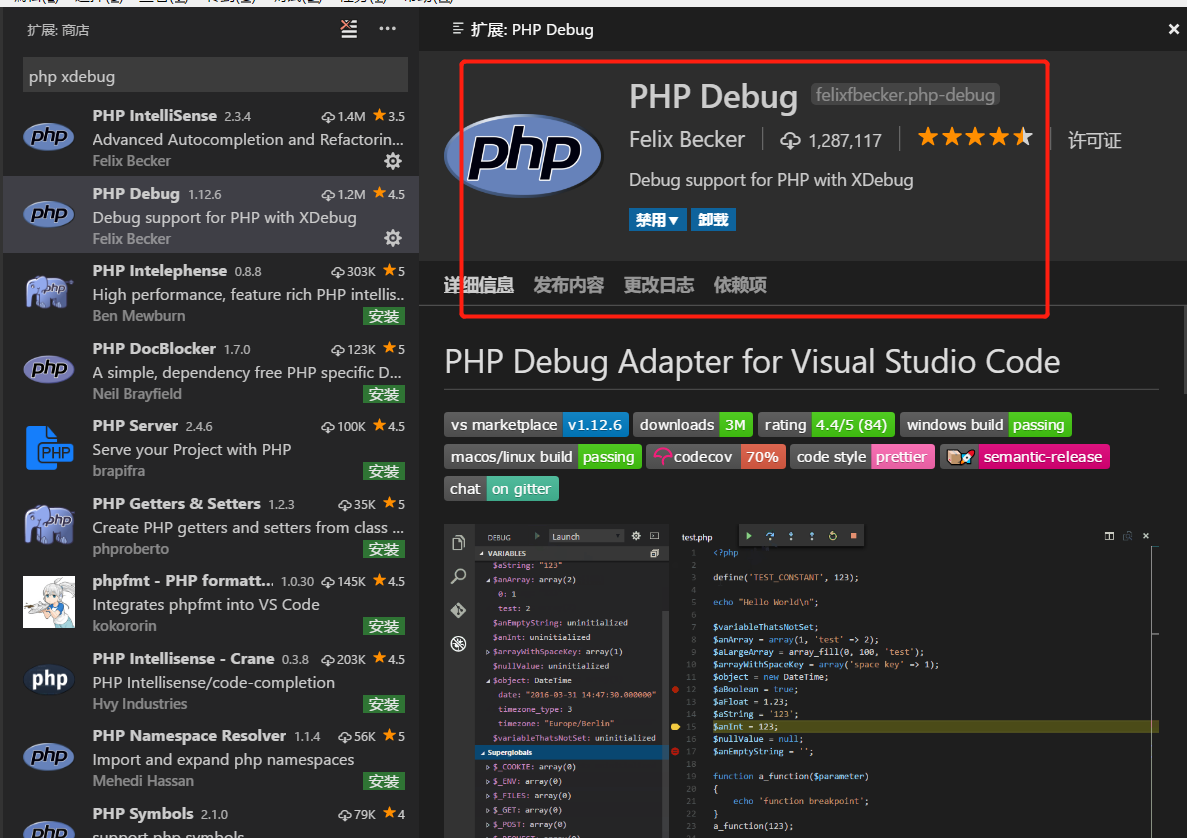Image resolution: width=1187 pixels, height=838 pixels.
Task: Click the codecov 70% badge
Action: pos(716,456)
